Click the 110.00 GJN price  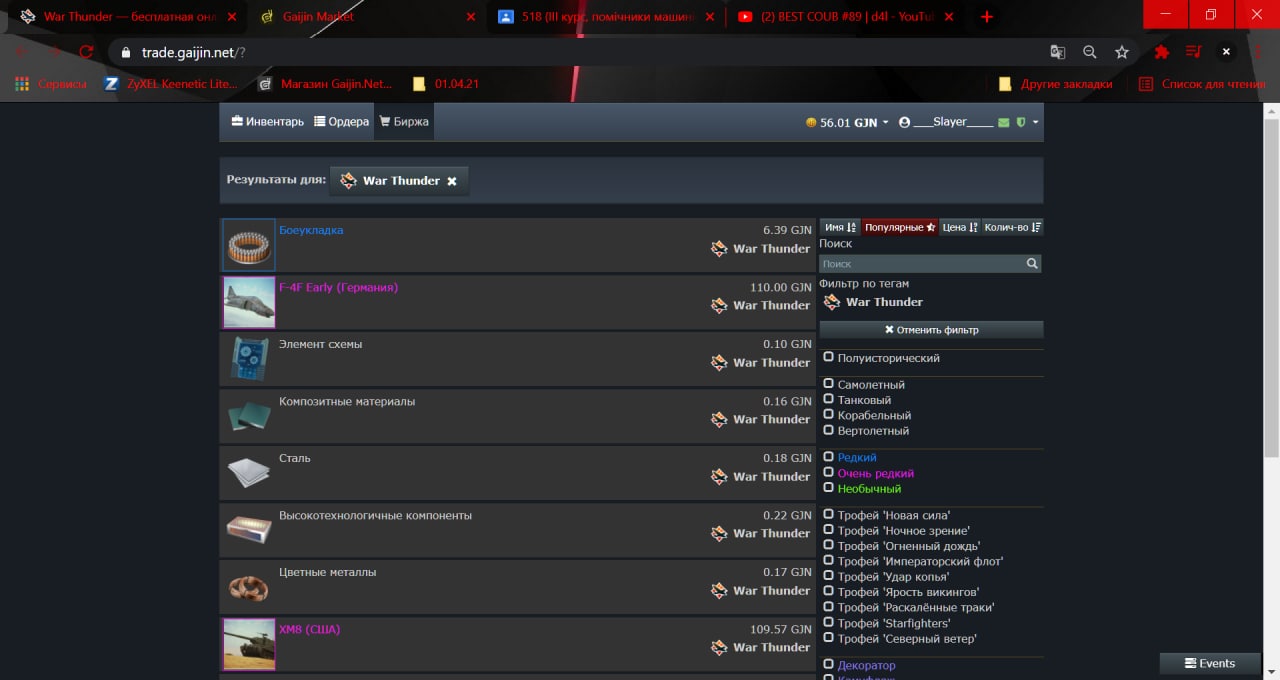point(781,287)
